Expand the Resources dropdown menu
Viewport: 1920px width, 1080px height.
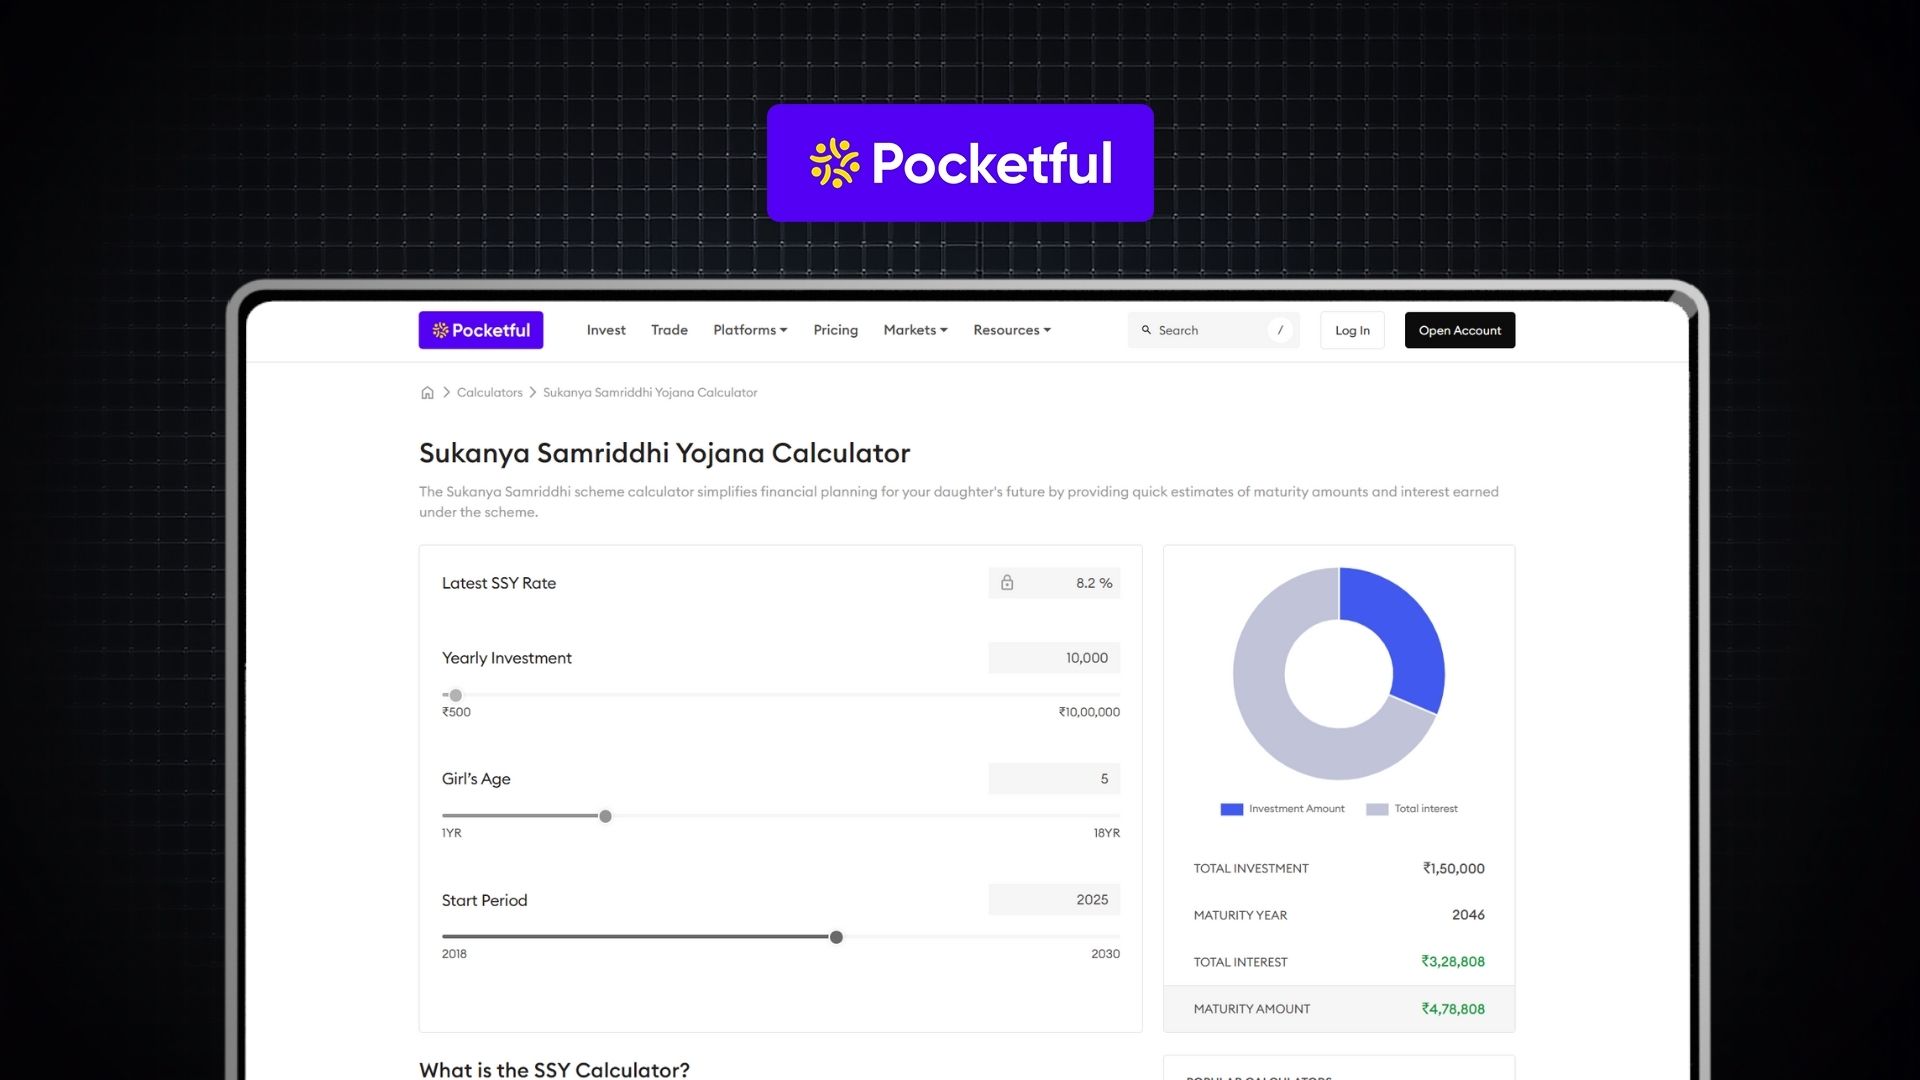[x=1011, y=330]
